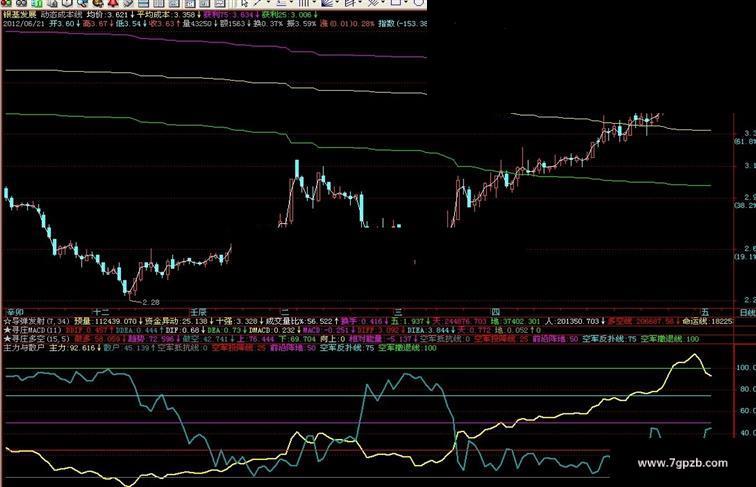The height and width of the screenshot is (487, 756).
Task: Click the 成交量比%:56.522 value
Action: tap(299, 321)
